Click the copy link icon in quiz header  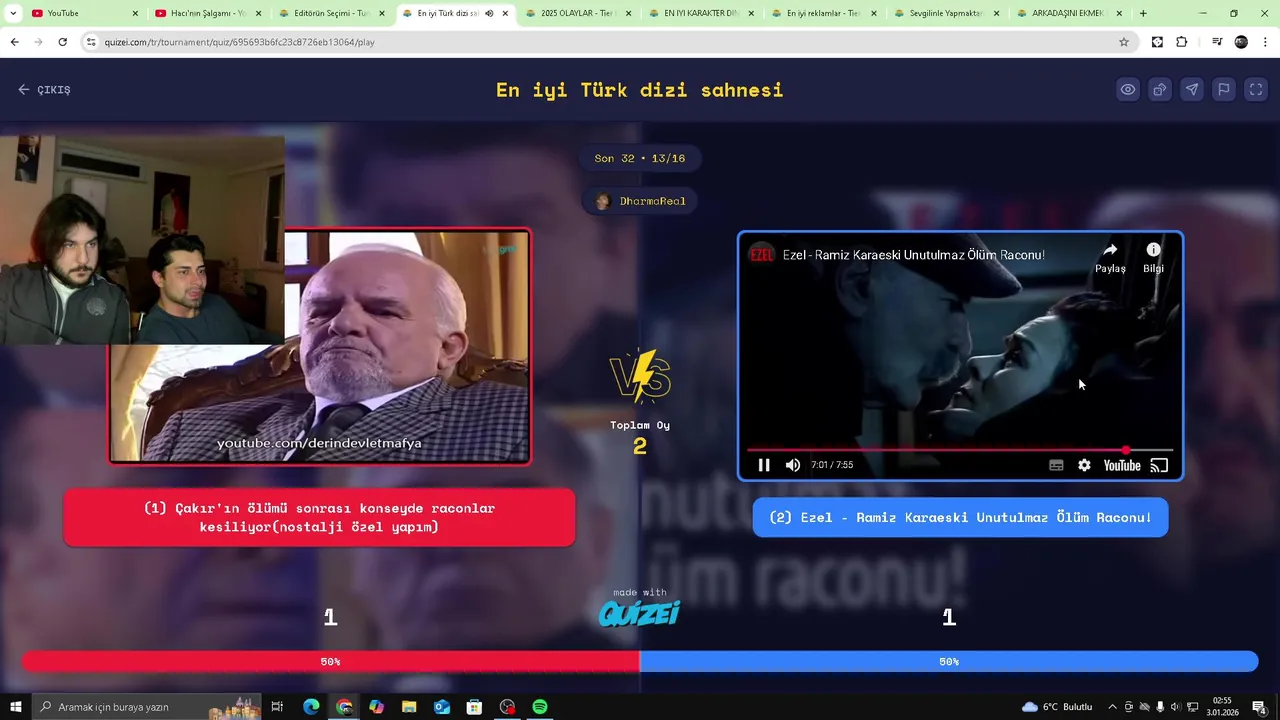pyautogui.click(x=1160, y=90)
